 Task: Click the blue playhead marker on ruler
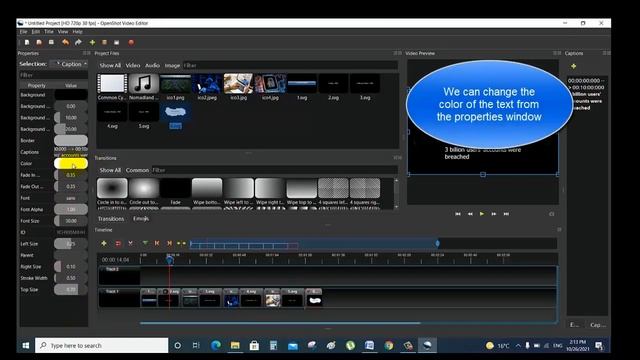click(x=170, y=259)
